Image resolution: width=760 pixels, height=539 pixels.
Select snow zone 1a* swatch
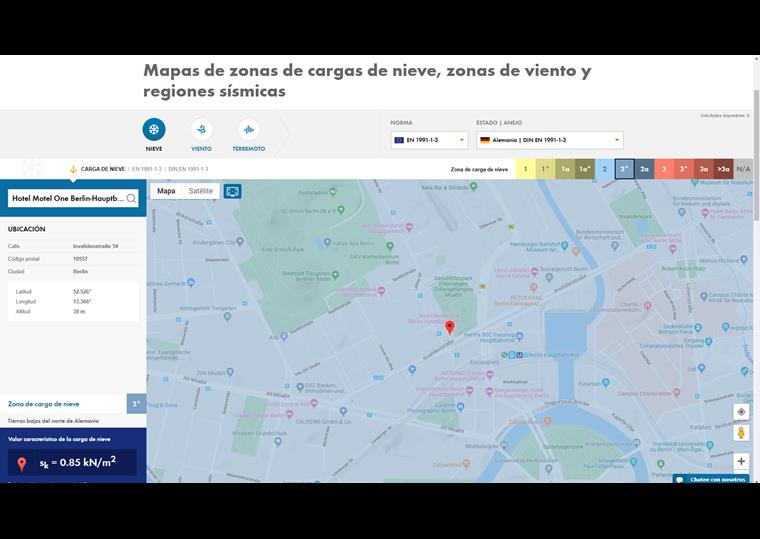[585, 169]
